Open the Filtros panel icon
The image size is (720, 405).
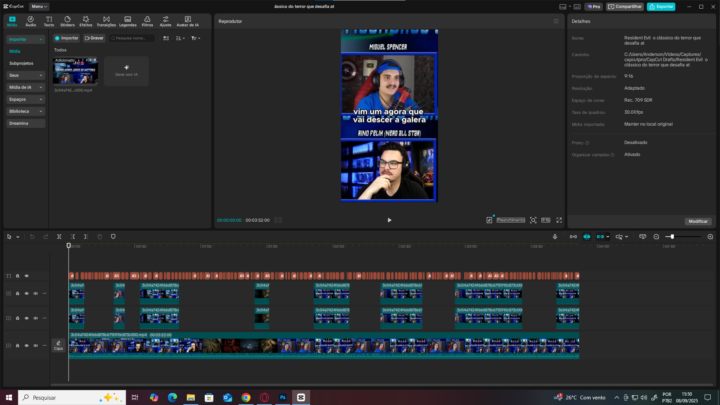(147, 19)
